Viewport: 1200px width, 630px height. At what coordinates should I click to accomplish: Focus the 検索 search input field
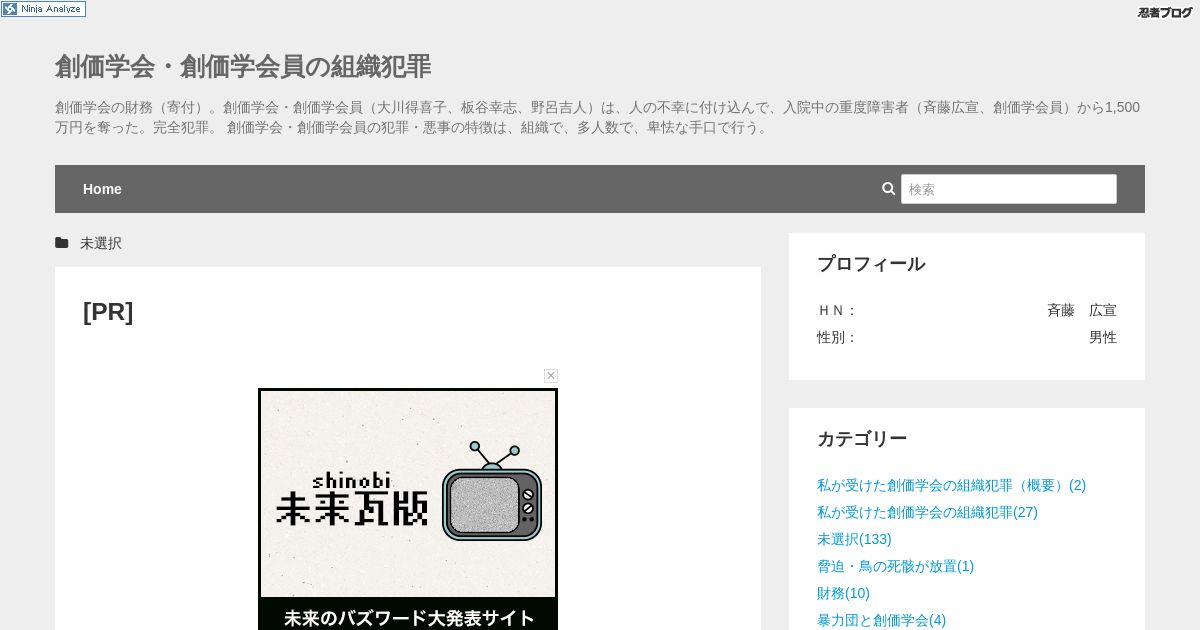coord(1008,189)
